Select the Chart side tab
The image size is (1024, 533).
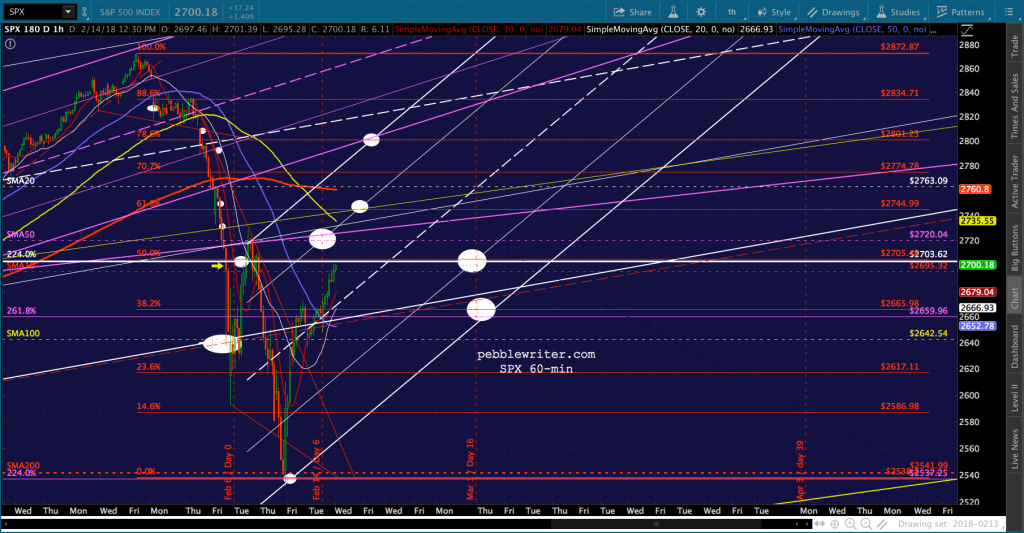1015,298
